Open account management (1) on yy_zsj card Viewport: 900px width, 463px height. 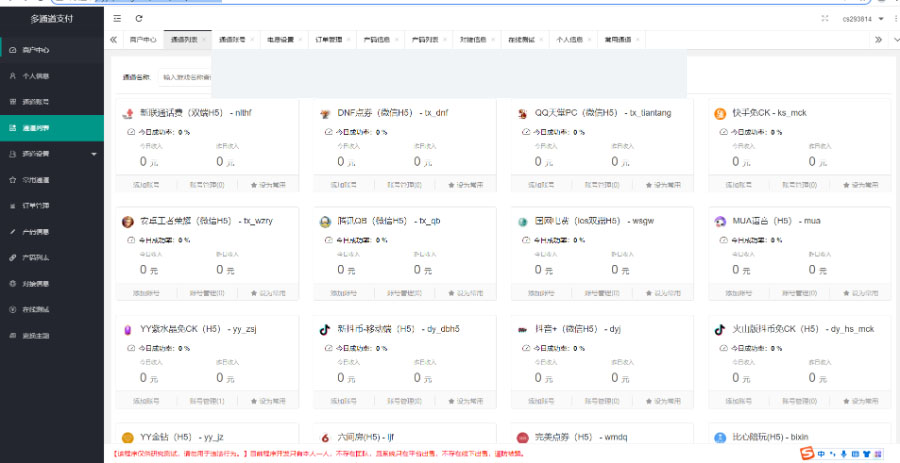(x=207, y=401)
